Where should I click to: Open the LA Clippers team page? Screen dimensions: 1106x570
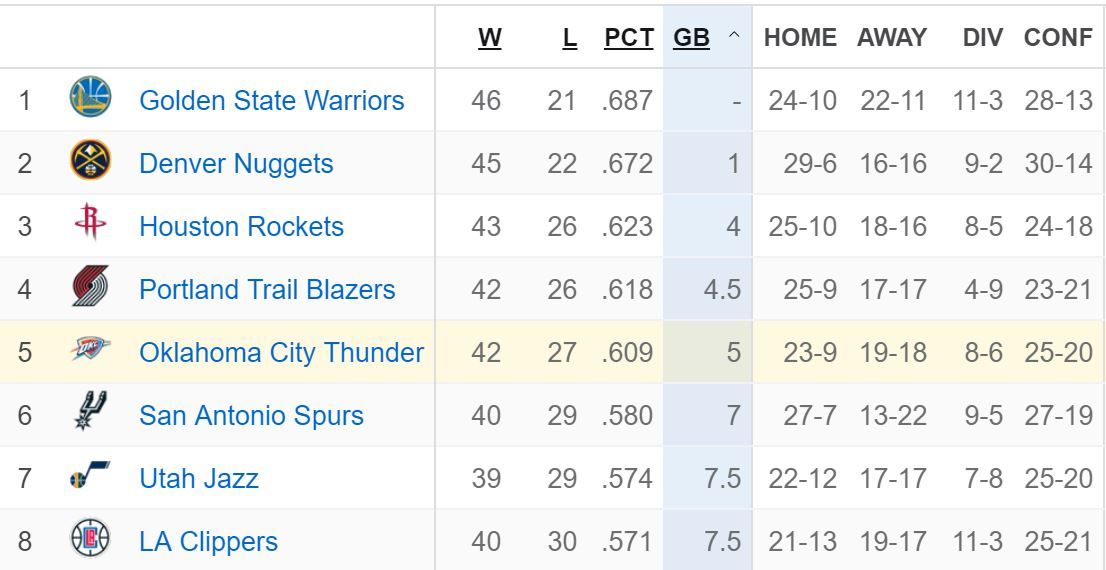[208, 542]
